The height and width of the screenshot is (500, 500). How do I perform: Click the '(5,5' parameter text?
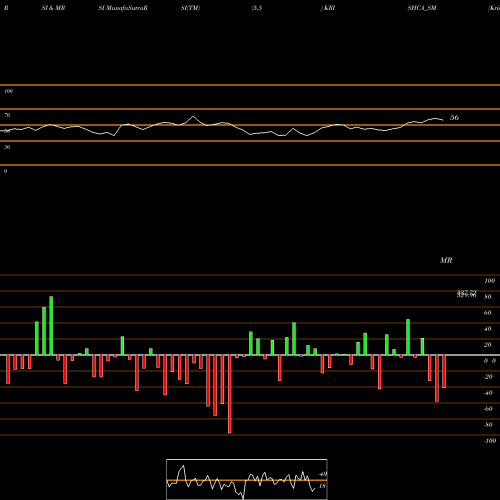256,8
